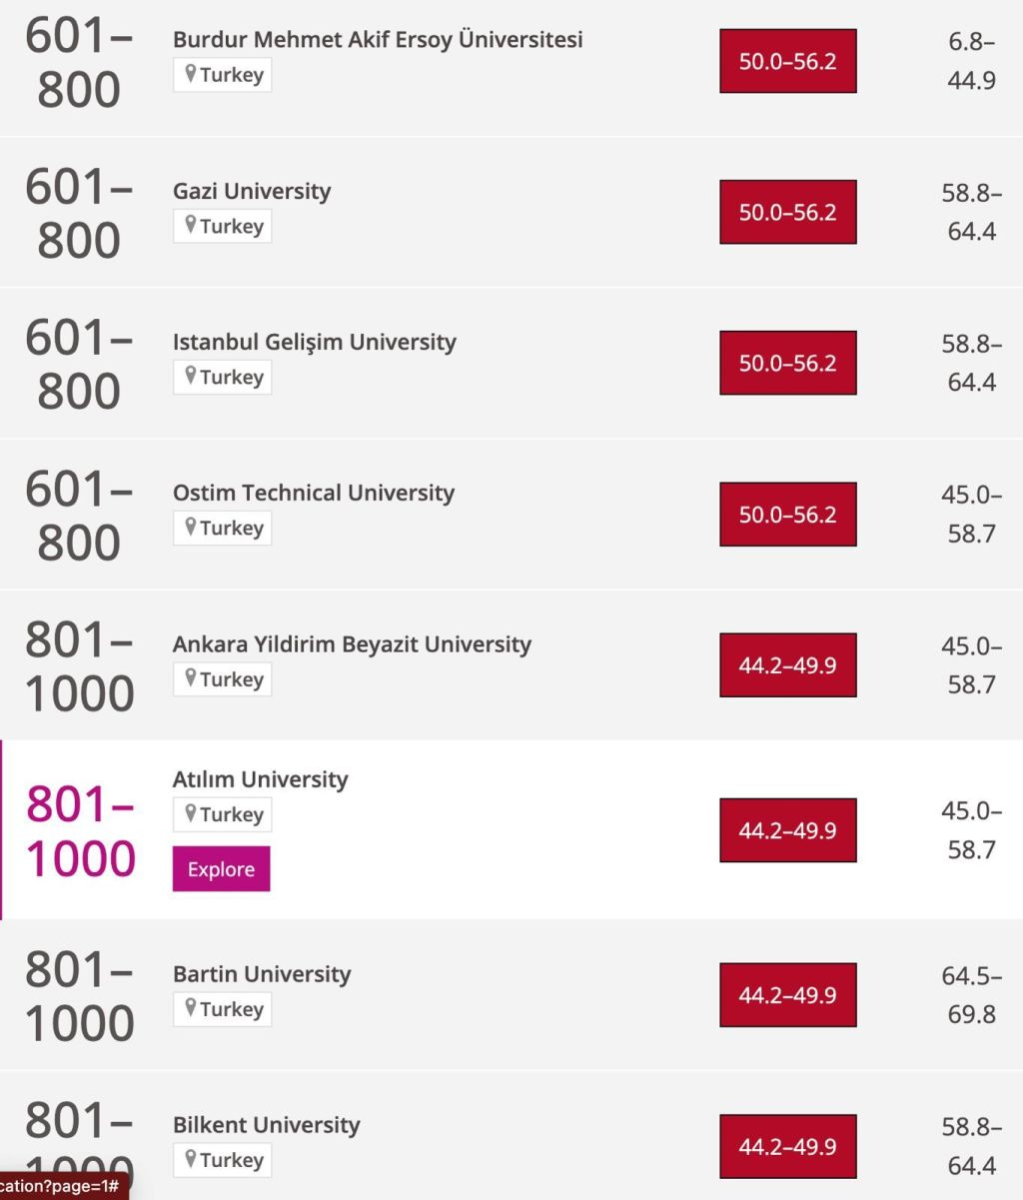Open Istanbul Gelişim University page
This screenshot has width=1023, height=1200.
point(314,342)
